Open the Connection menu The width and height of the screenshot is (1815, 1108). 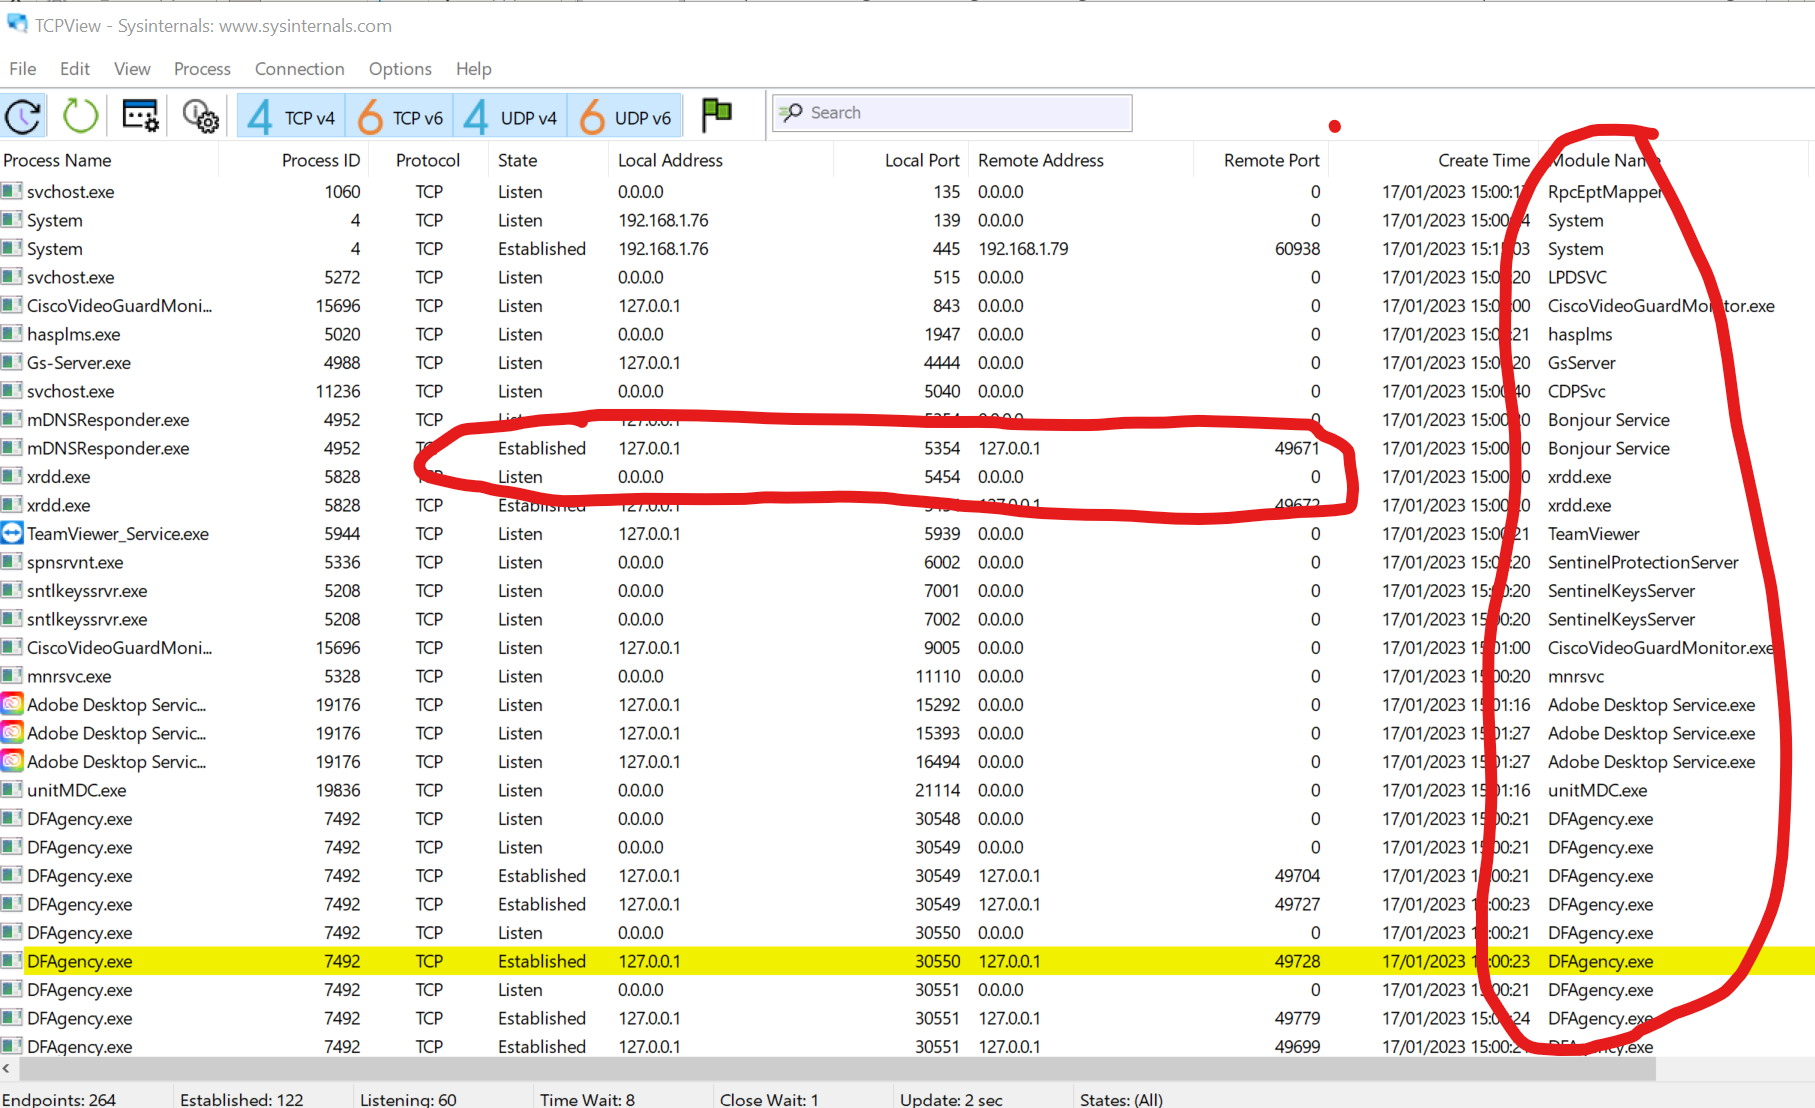[x=299, y=69]
